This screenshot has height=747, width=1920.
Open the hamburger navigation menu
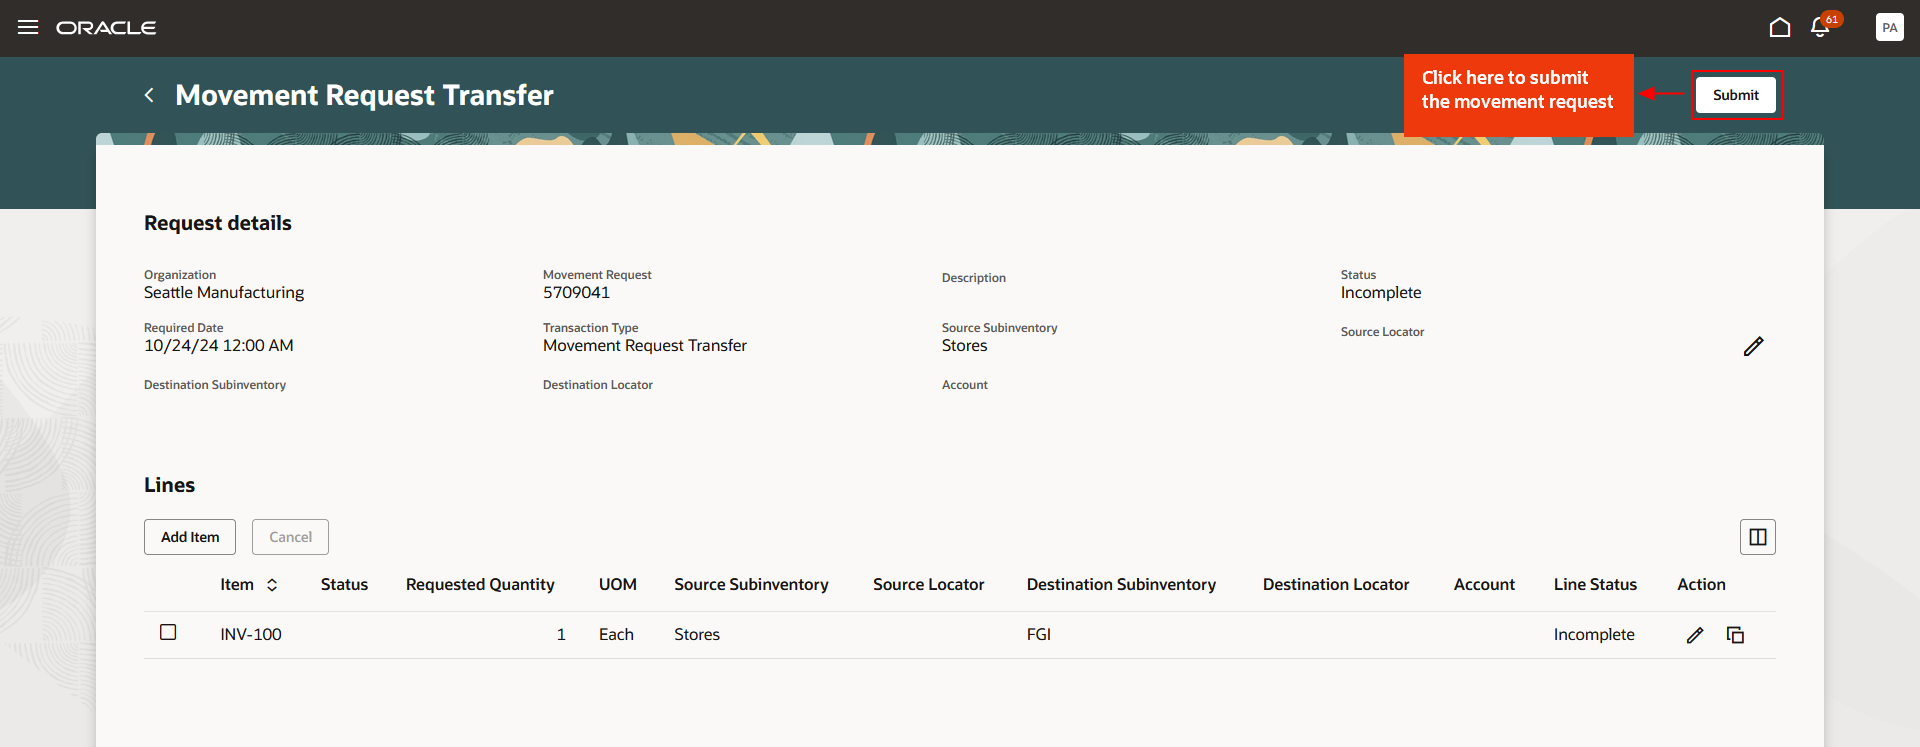28,27
